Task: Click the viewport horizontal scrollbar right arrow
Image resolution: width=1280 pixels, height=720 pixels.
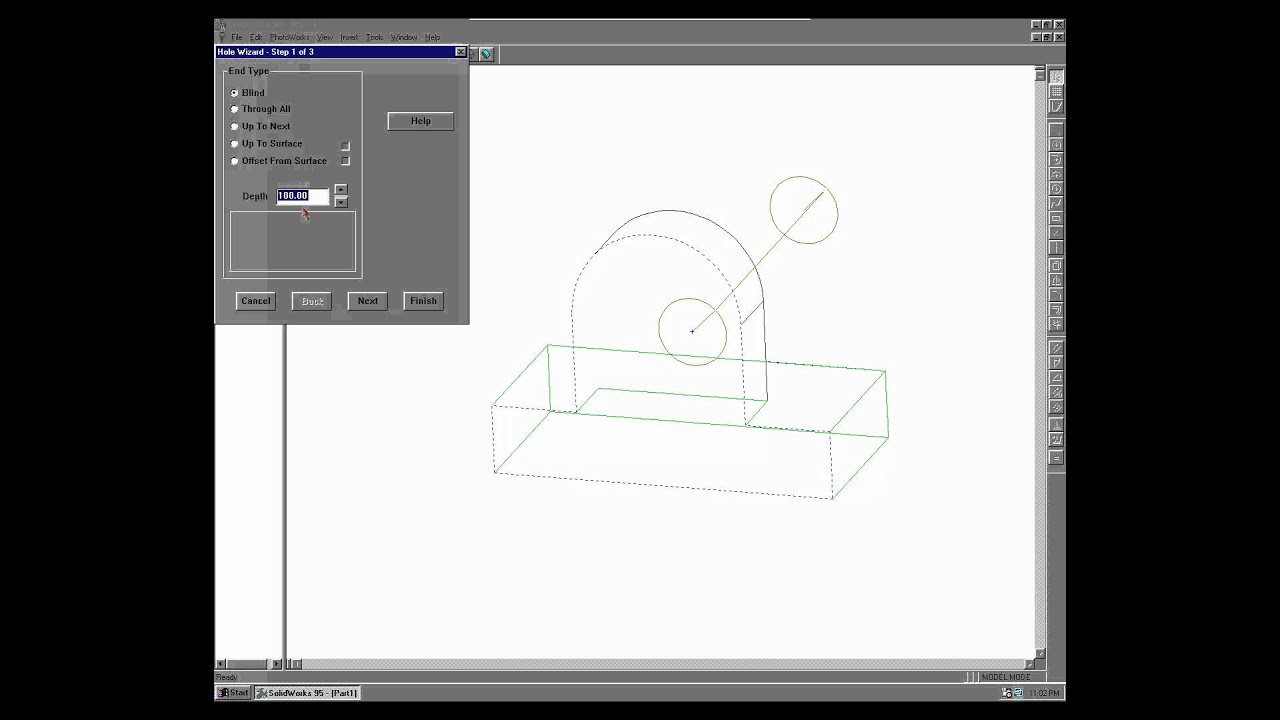Action: click(x=1030, y=663)
